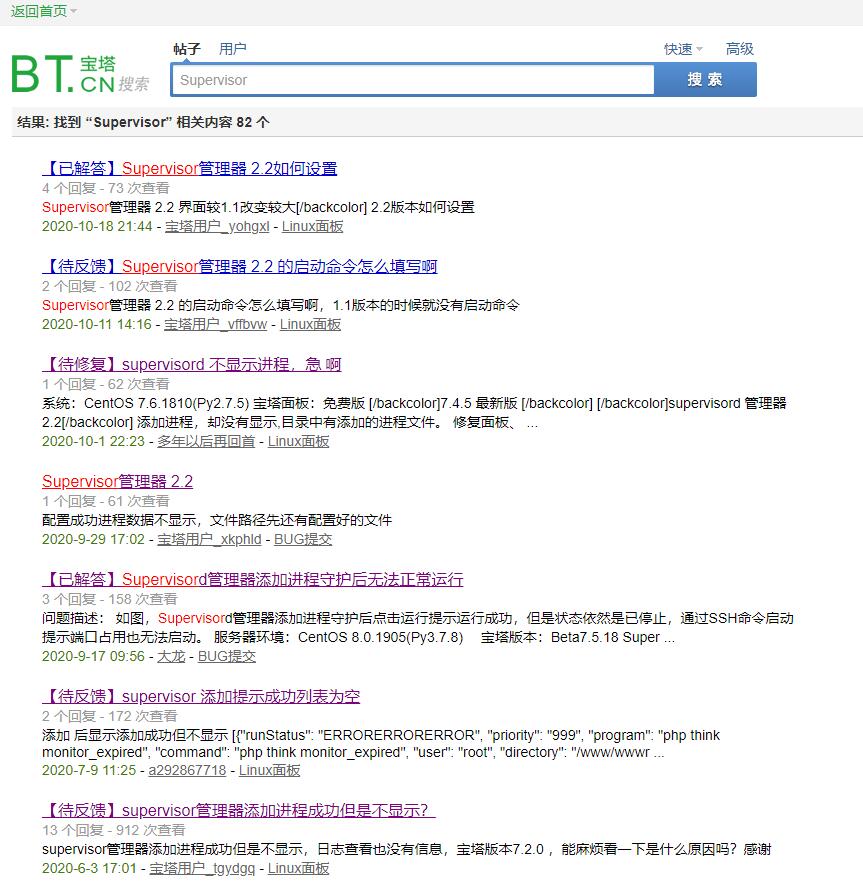Click timestamp 2020-10-11 14:16
863x894 pixels.
click(x=97, y=324)
